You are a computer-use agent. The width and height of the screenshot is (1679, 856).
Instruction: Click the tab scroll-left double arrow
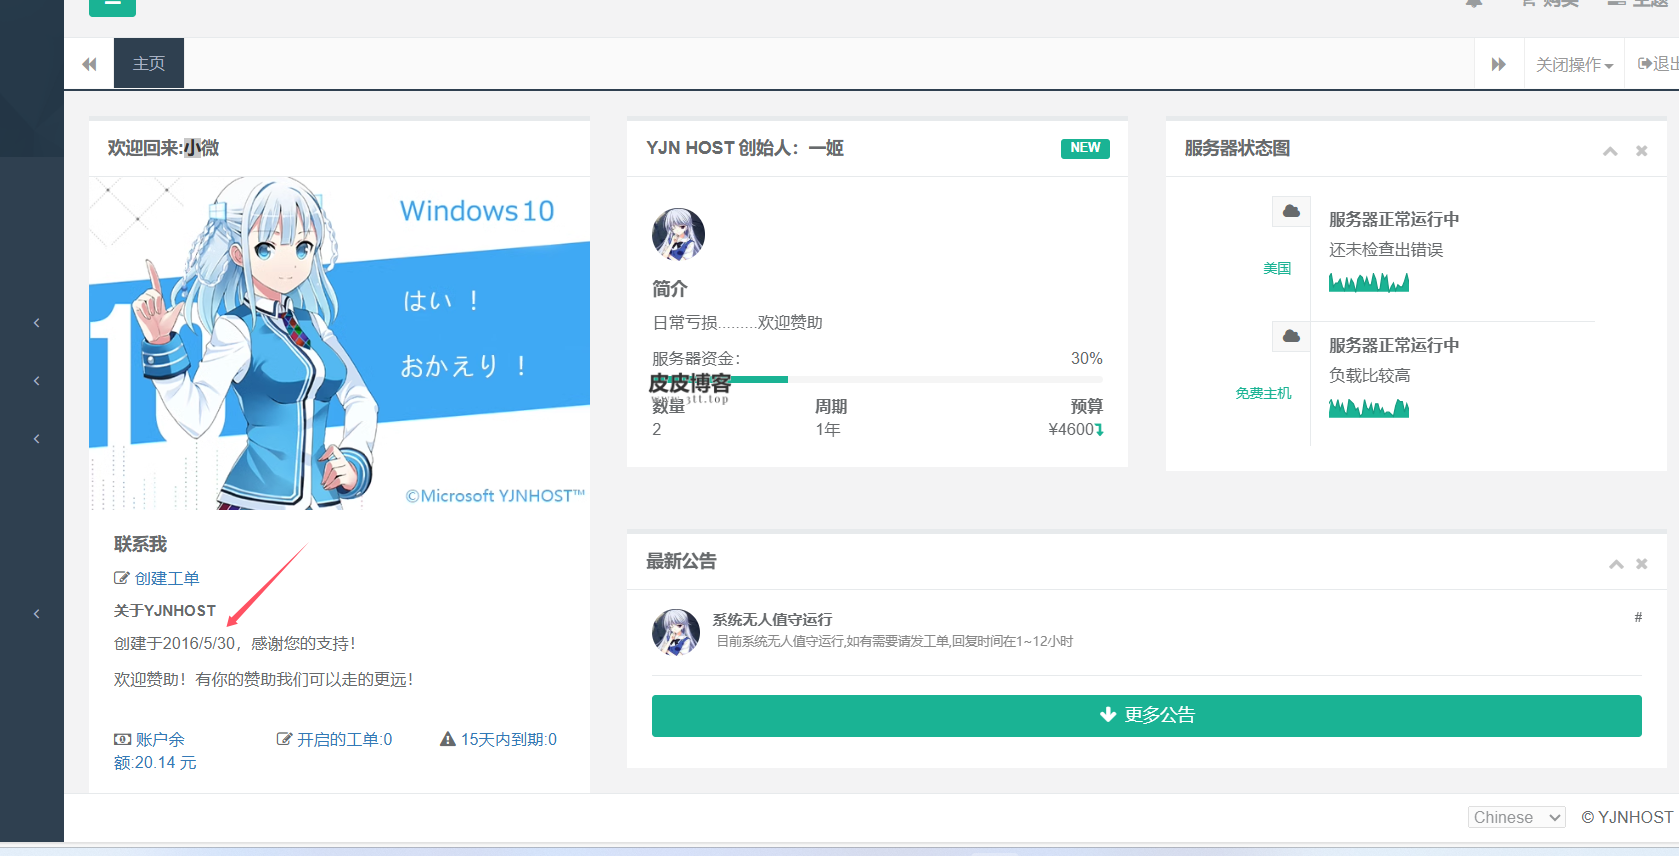(89, 64)
